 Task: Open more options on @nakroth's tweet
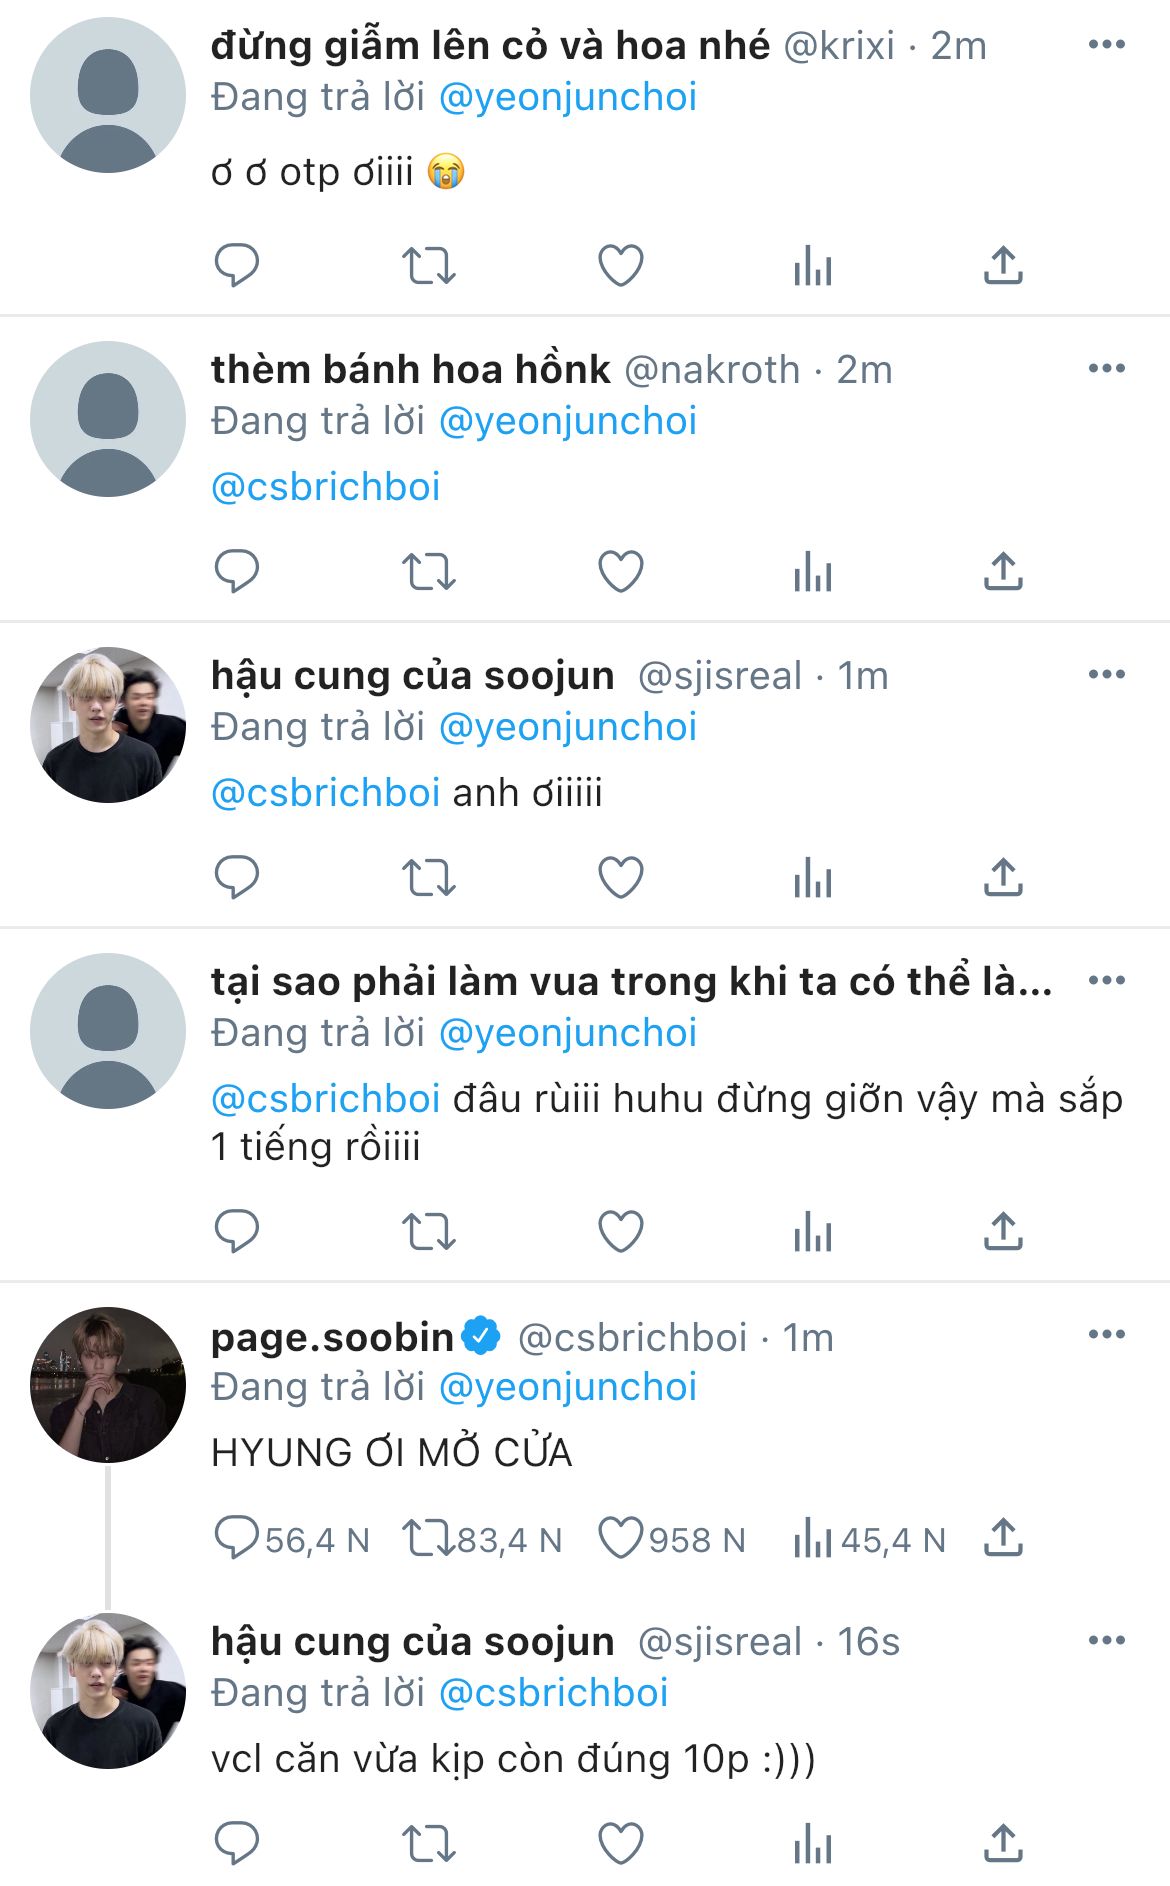click(1106, 369)
